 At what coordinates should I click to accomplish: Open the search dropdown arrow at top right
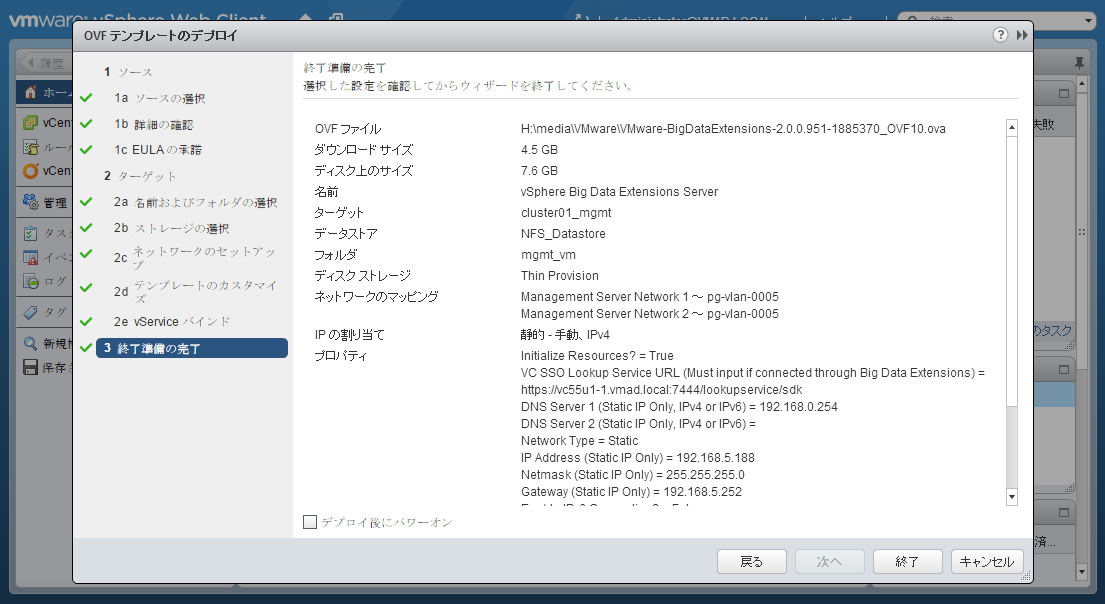(1089, 21)
